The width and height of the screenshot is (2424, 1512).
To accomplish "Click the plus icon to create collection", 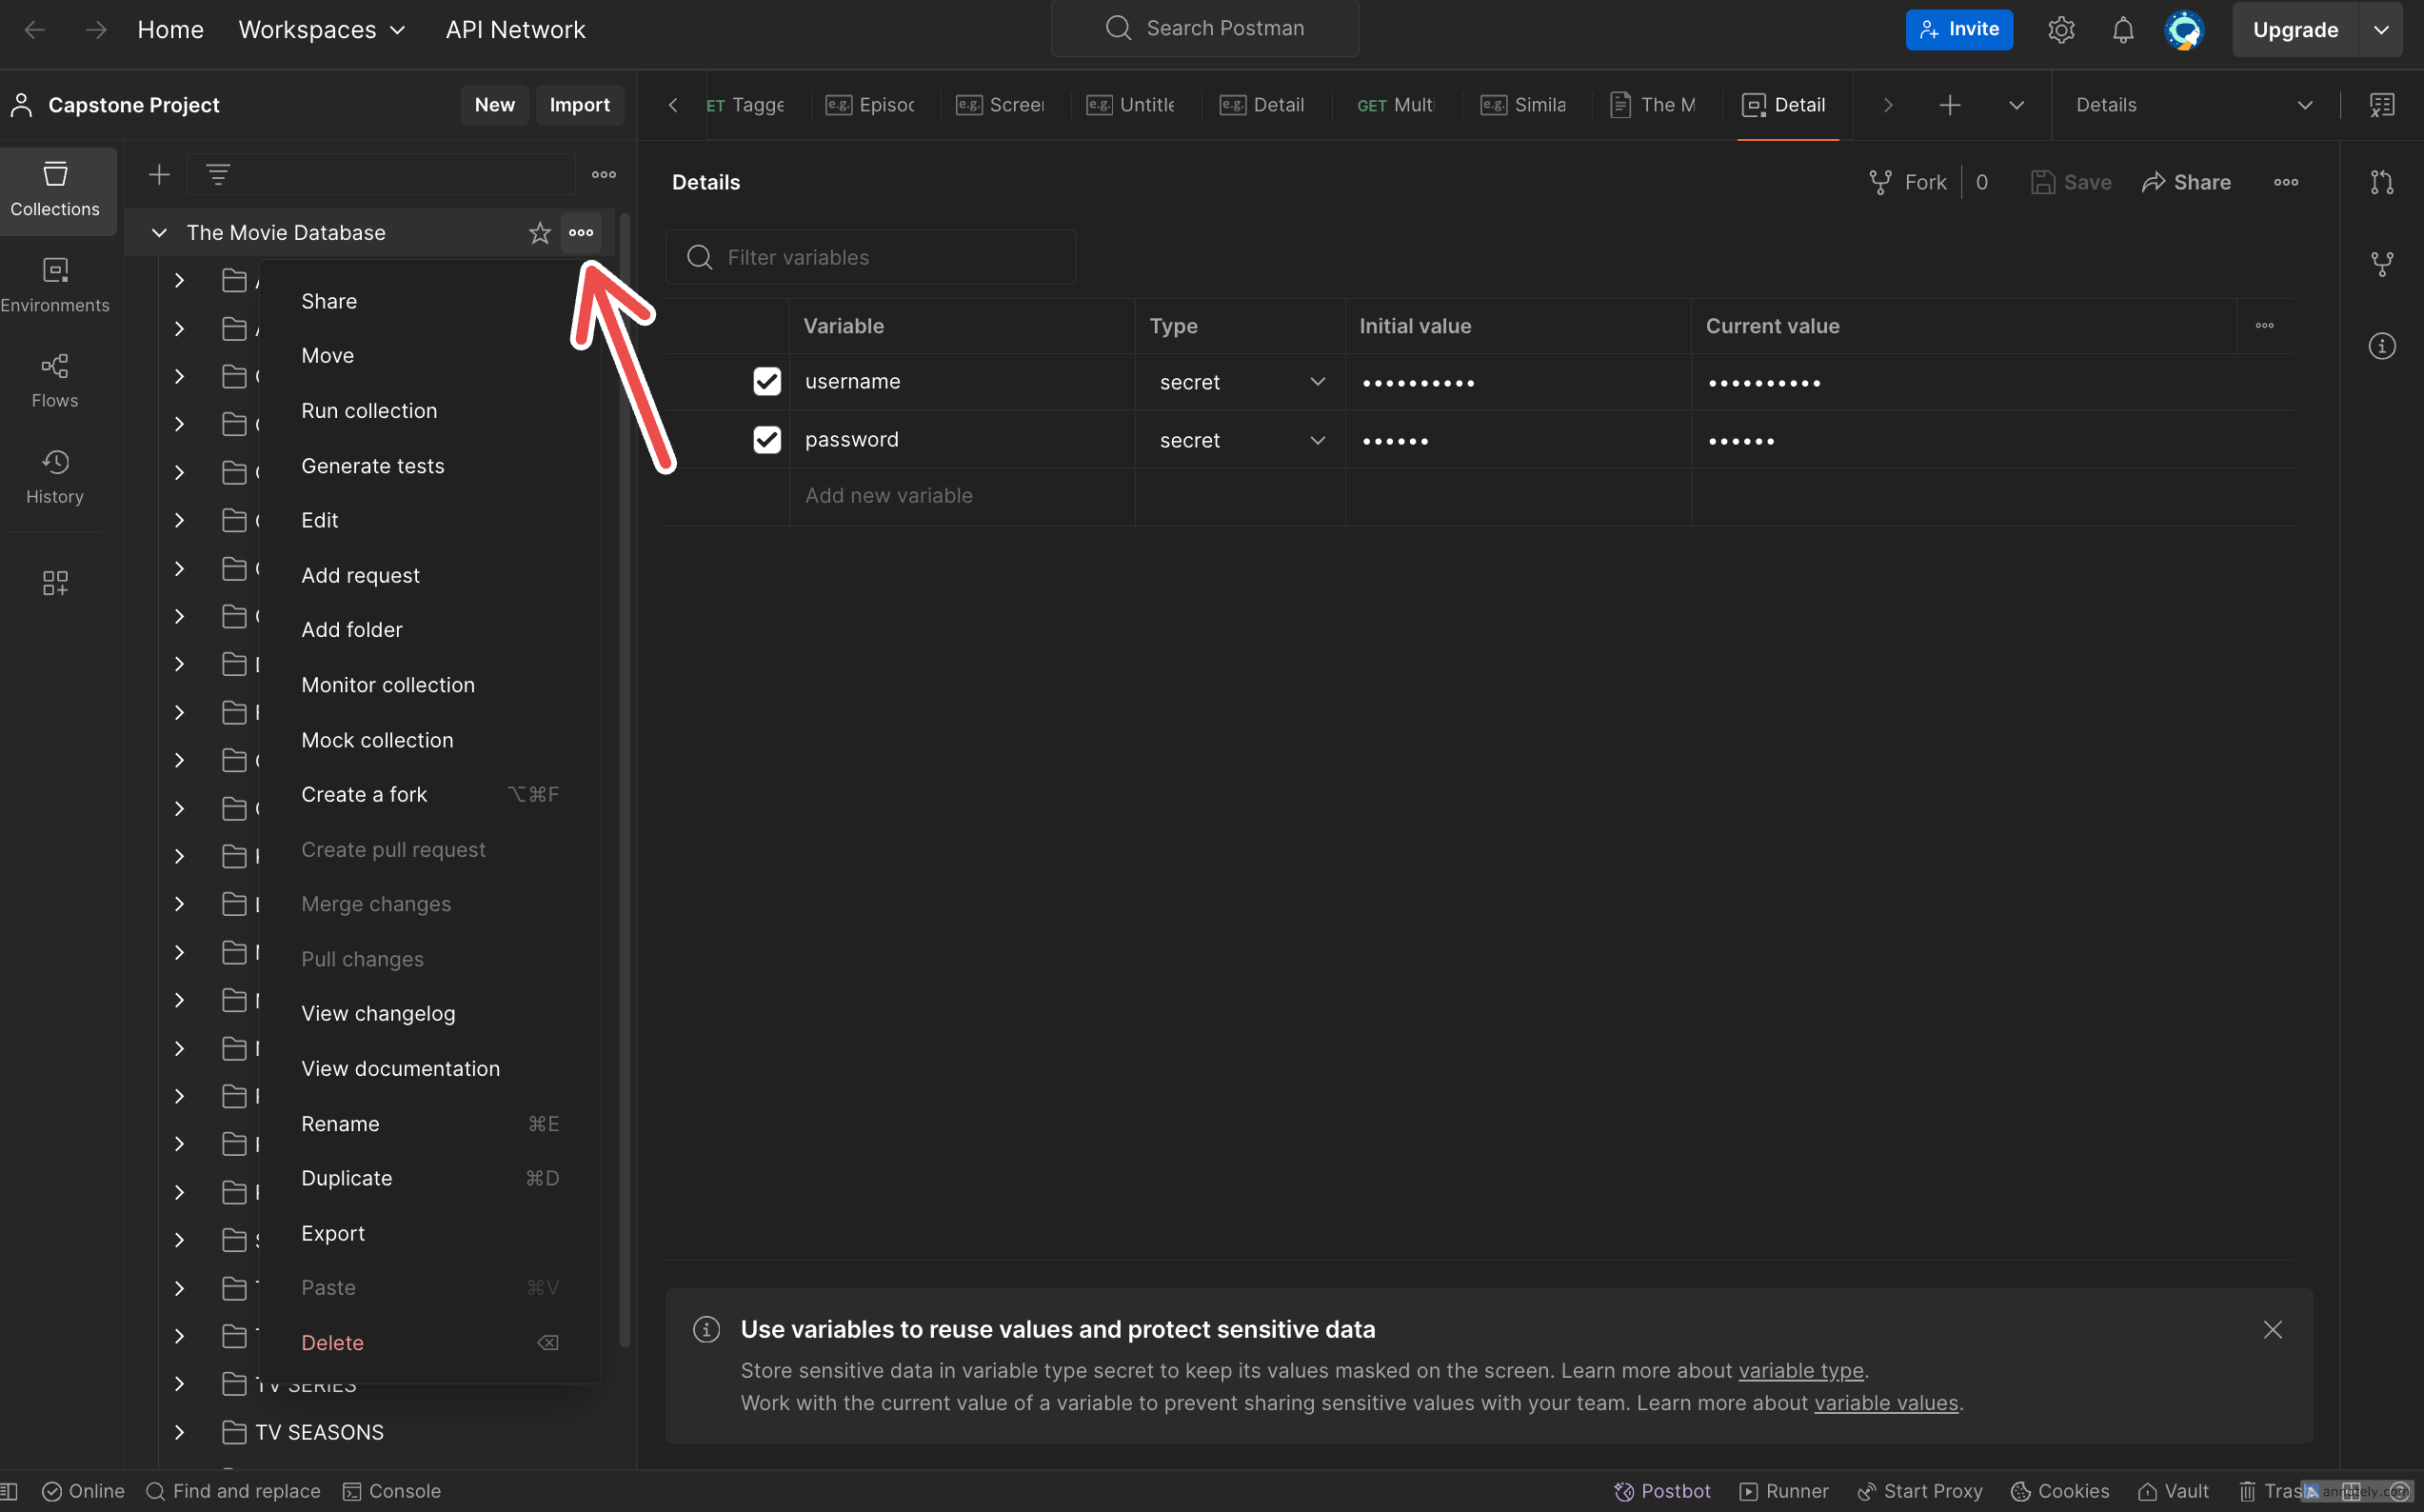I will click(159, 175).
